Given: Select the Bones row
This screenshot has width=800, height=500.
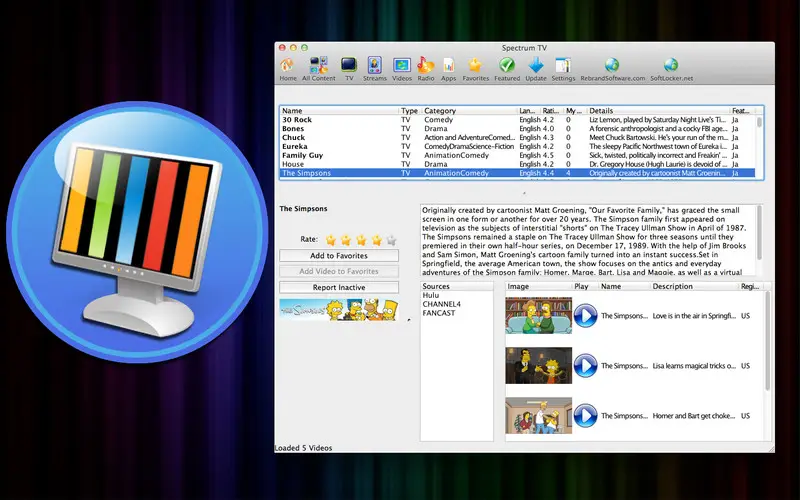Looking at the screenshot, I should point(517,129).
